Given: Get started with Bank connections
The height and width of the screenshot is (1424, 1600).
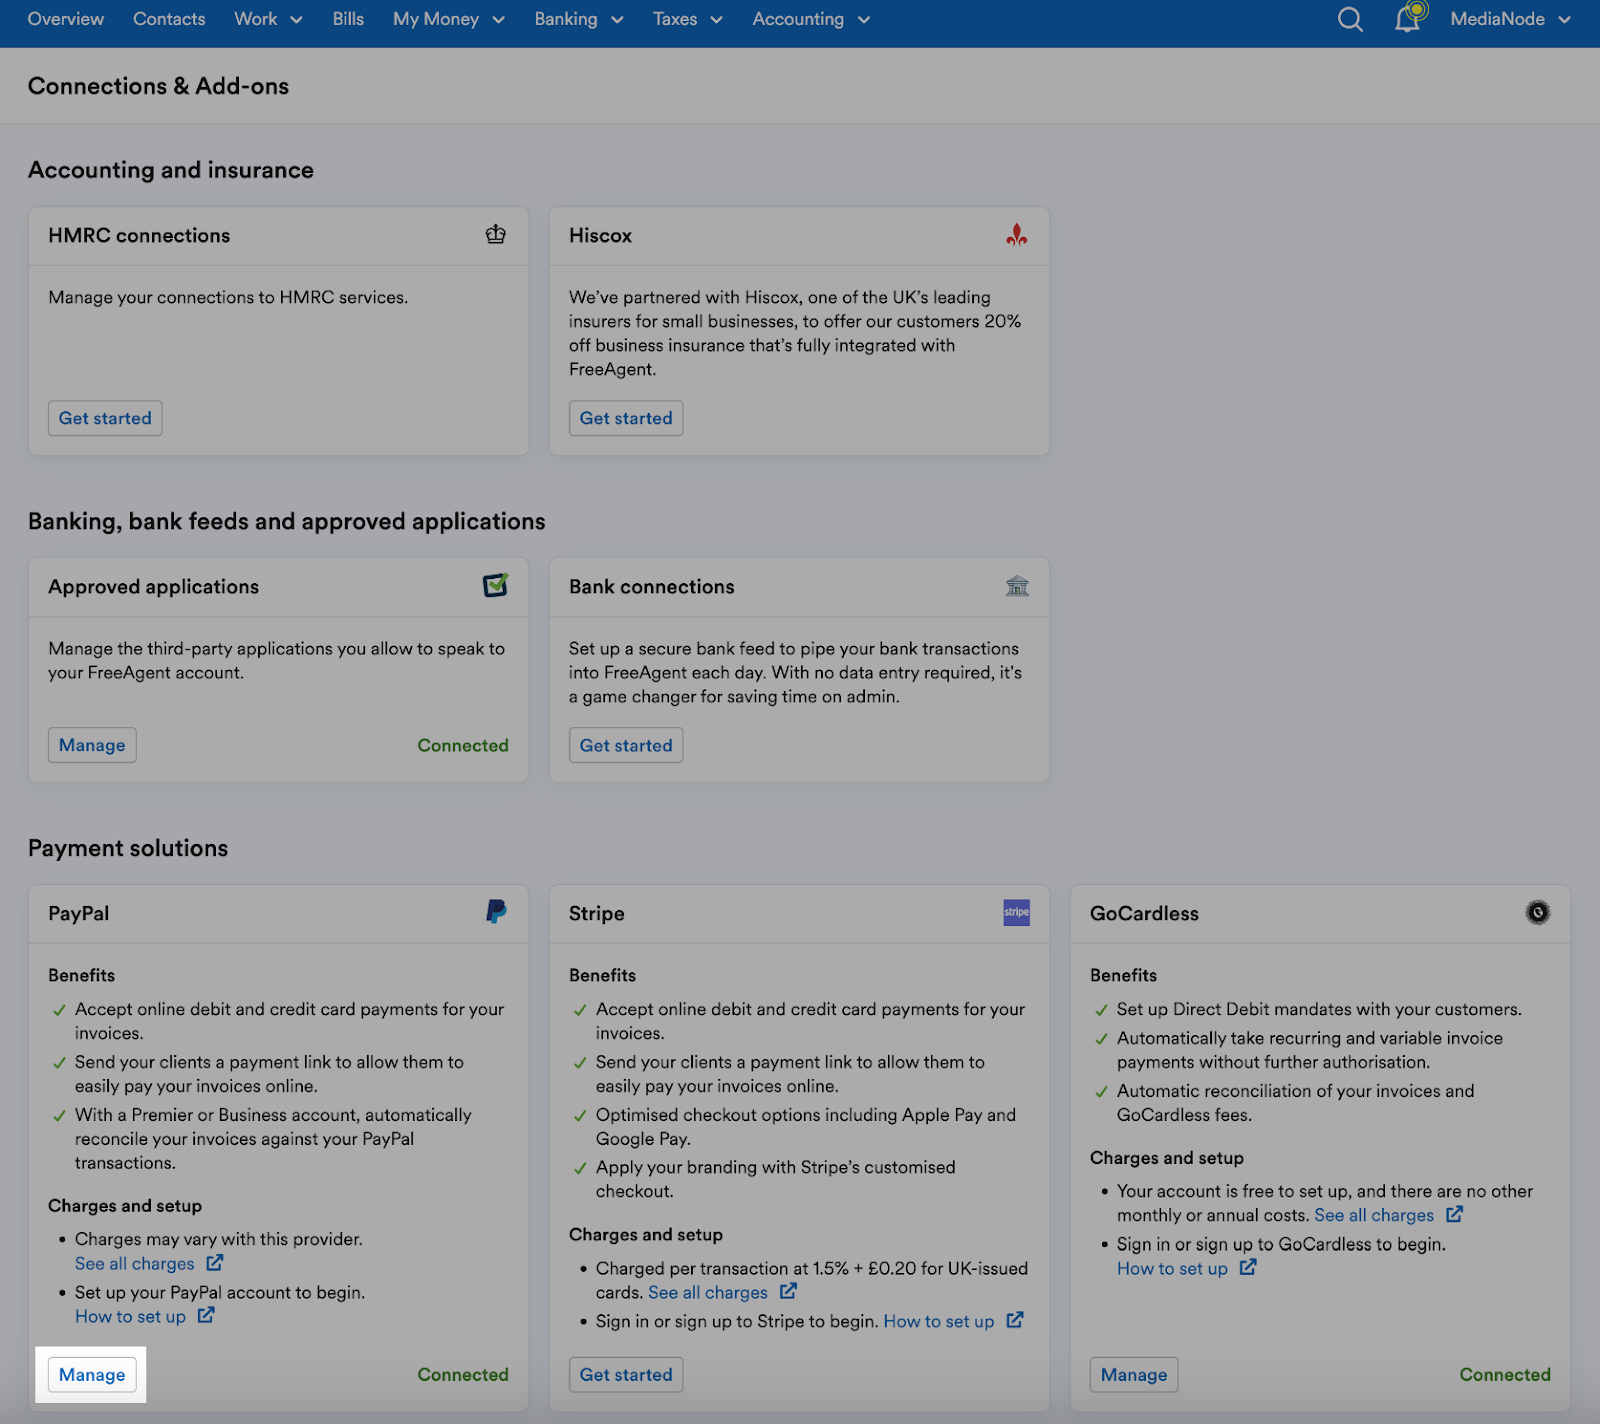Looking at the screenshot, I should (626, 745).
